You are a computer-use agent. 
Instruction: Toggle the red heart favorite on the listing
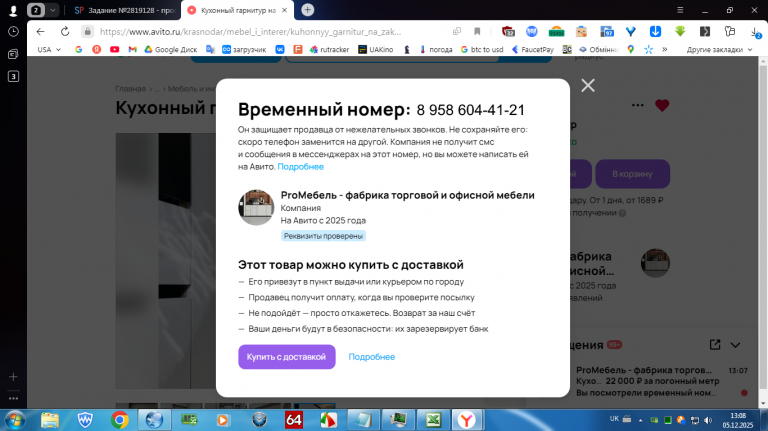point(662,105)
